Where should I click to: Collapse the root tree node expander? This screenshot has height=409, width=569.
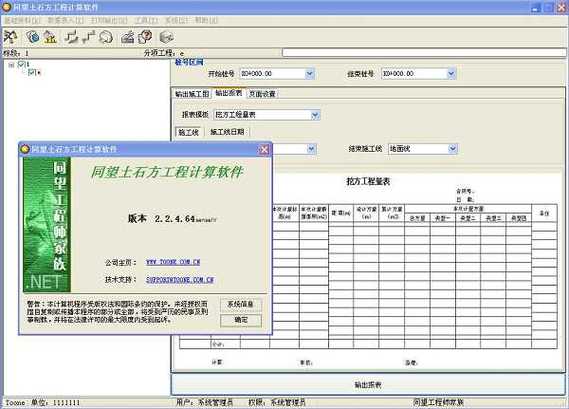pos(11,65)
